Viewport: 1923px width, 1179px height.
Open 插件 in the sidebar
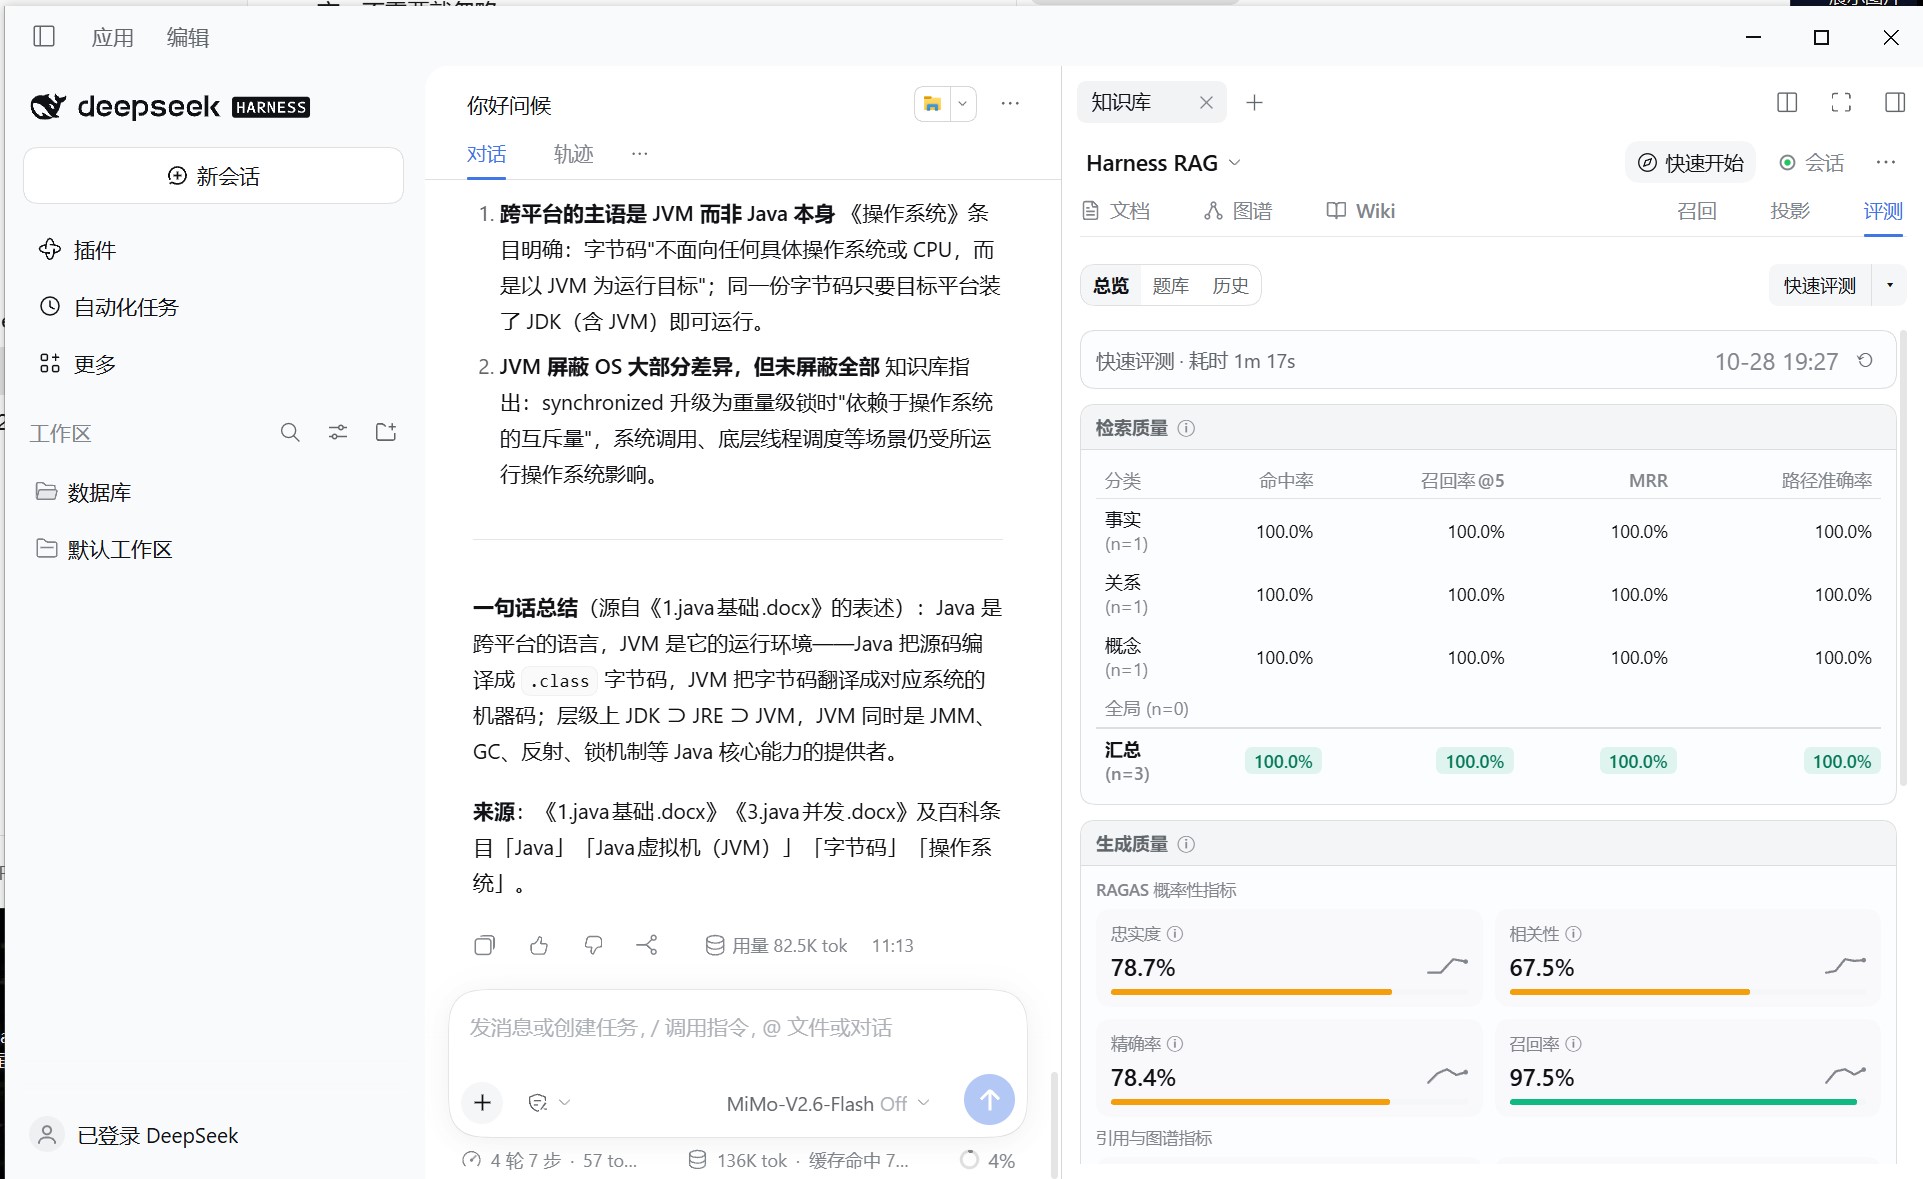click(x=77, y=250)
